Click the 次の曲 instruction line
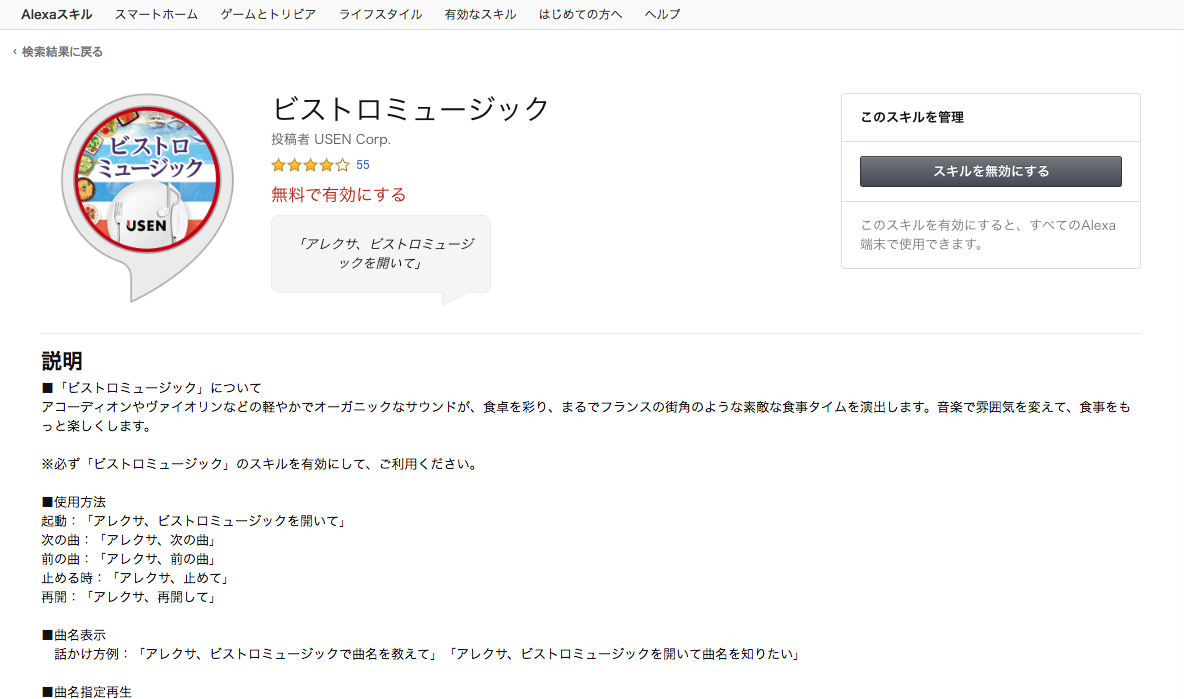 (x=129, y=540)
